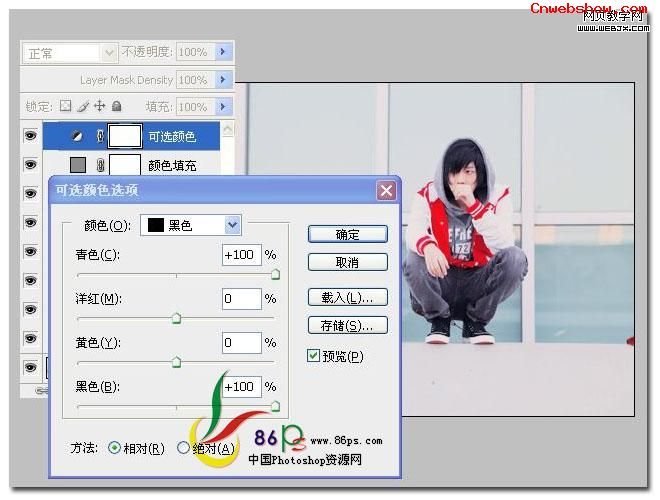660x500 pixels.
Task: Click the Layer Mask Density 100% field
Action: 196,79
